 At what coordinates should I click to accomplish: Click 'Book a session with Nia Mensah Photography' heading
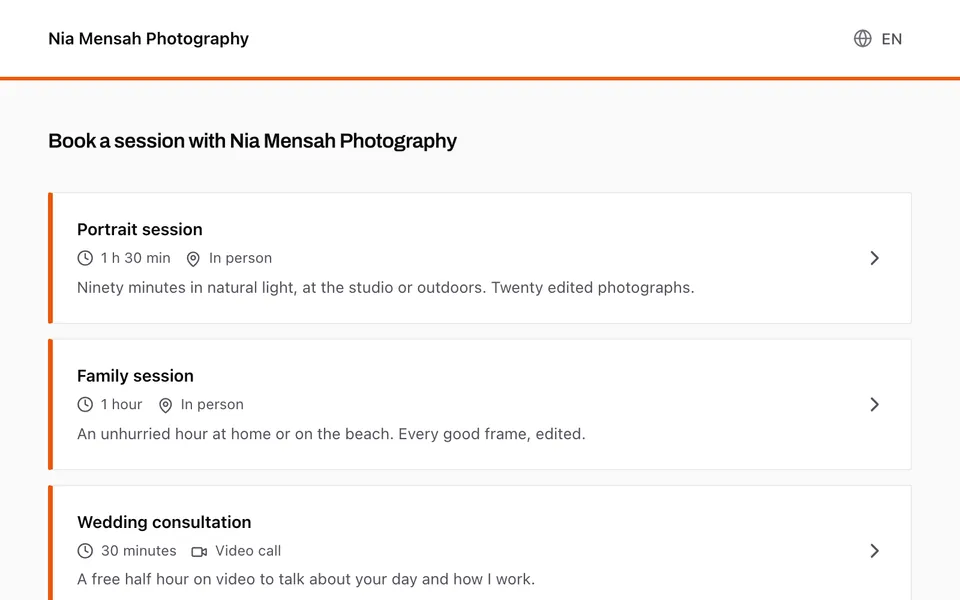click(x=252, y=141)
